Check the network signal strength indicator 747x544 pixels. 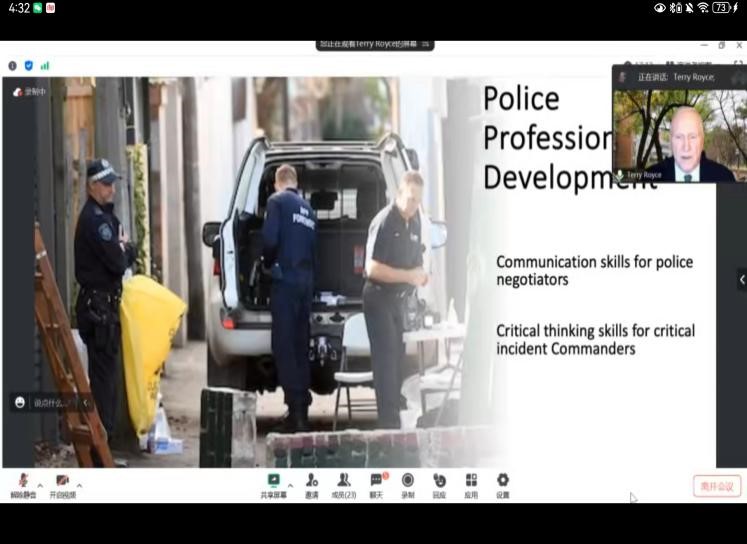pyautogui.click(x=45, y=66)
